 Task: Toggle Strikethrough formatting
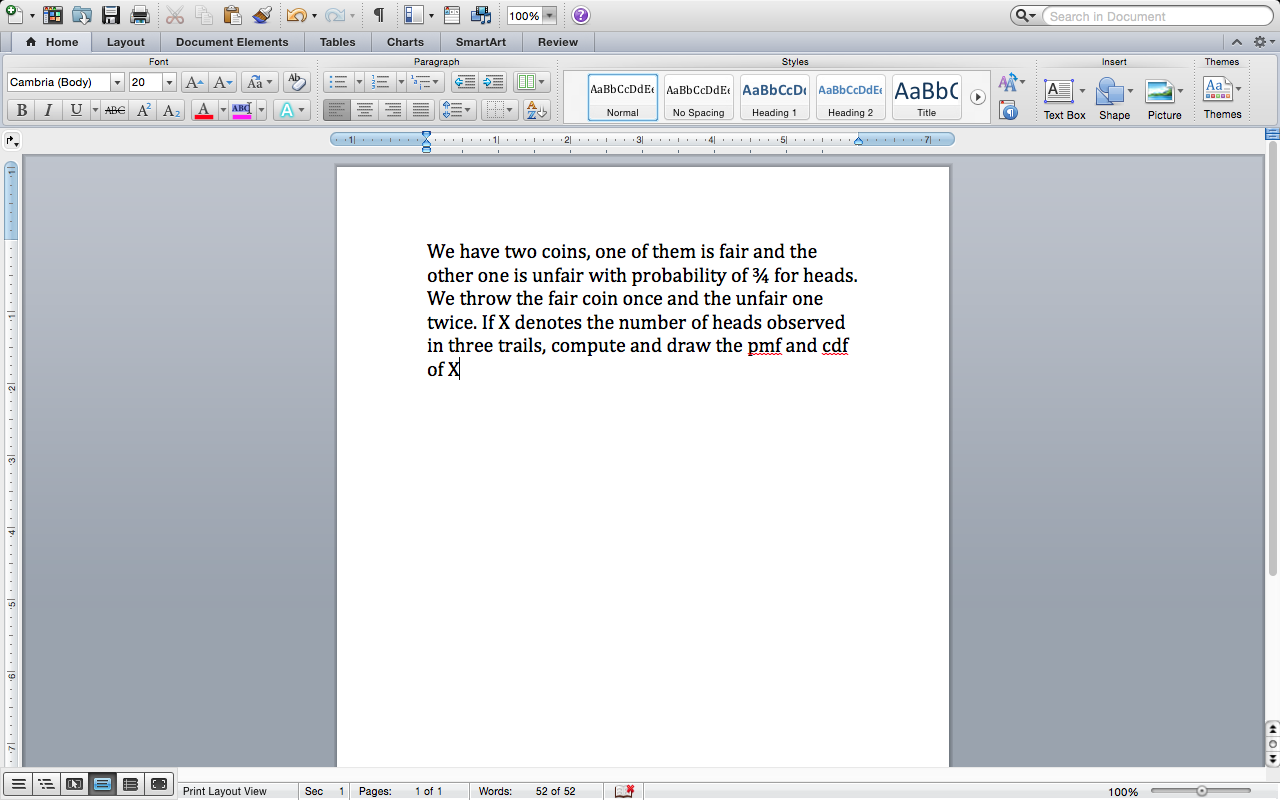(115, 110)
